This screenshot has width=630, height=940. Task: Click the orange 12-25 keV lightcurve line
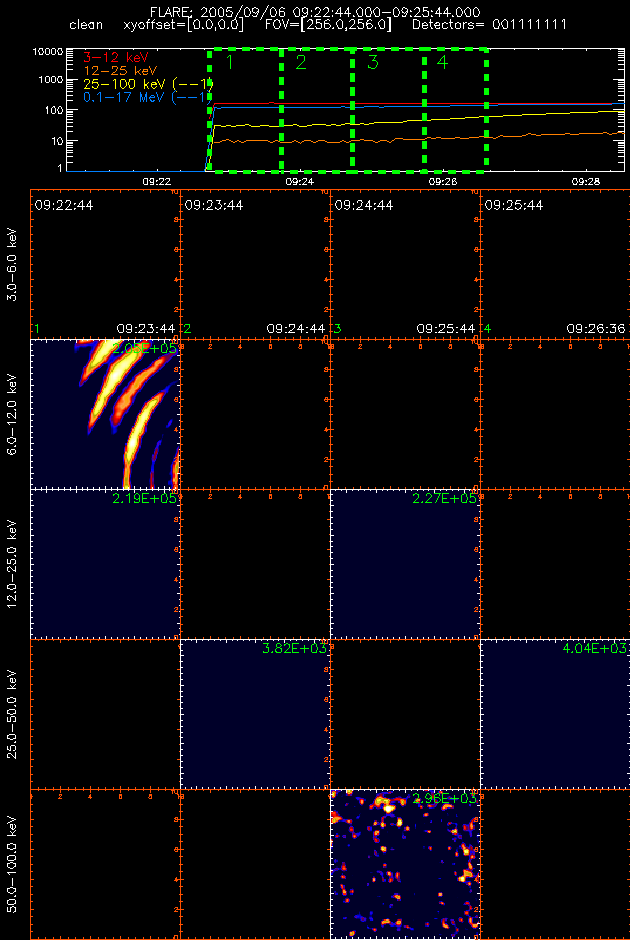(420, 138)
